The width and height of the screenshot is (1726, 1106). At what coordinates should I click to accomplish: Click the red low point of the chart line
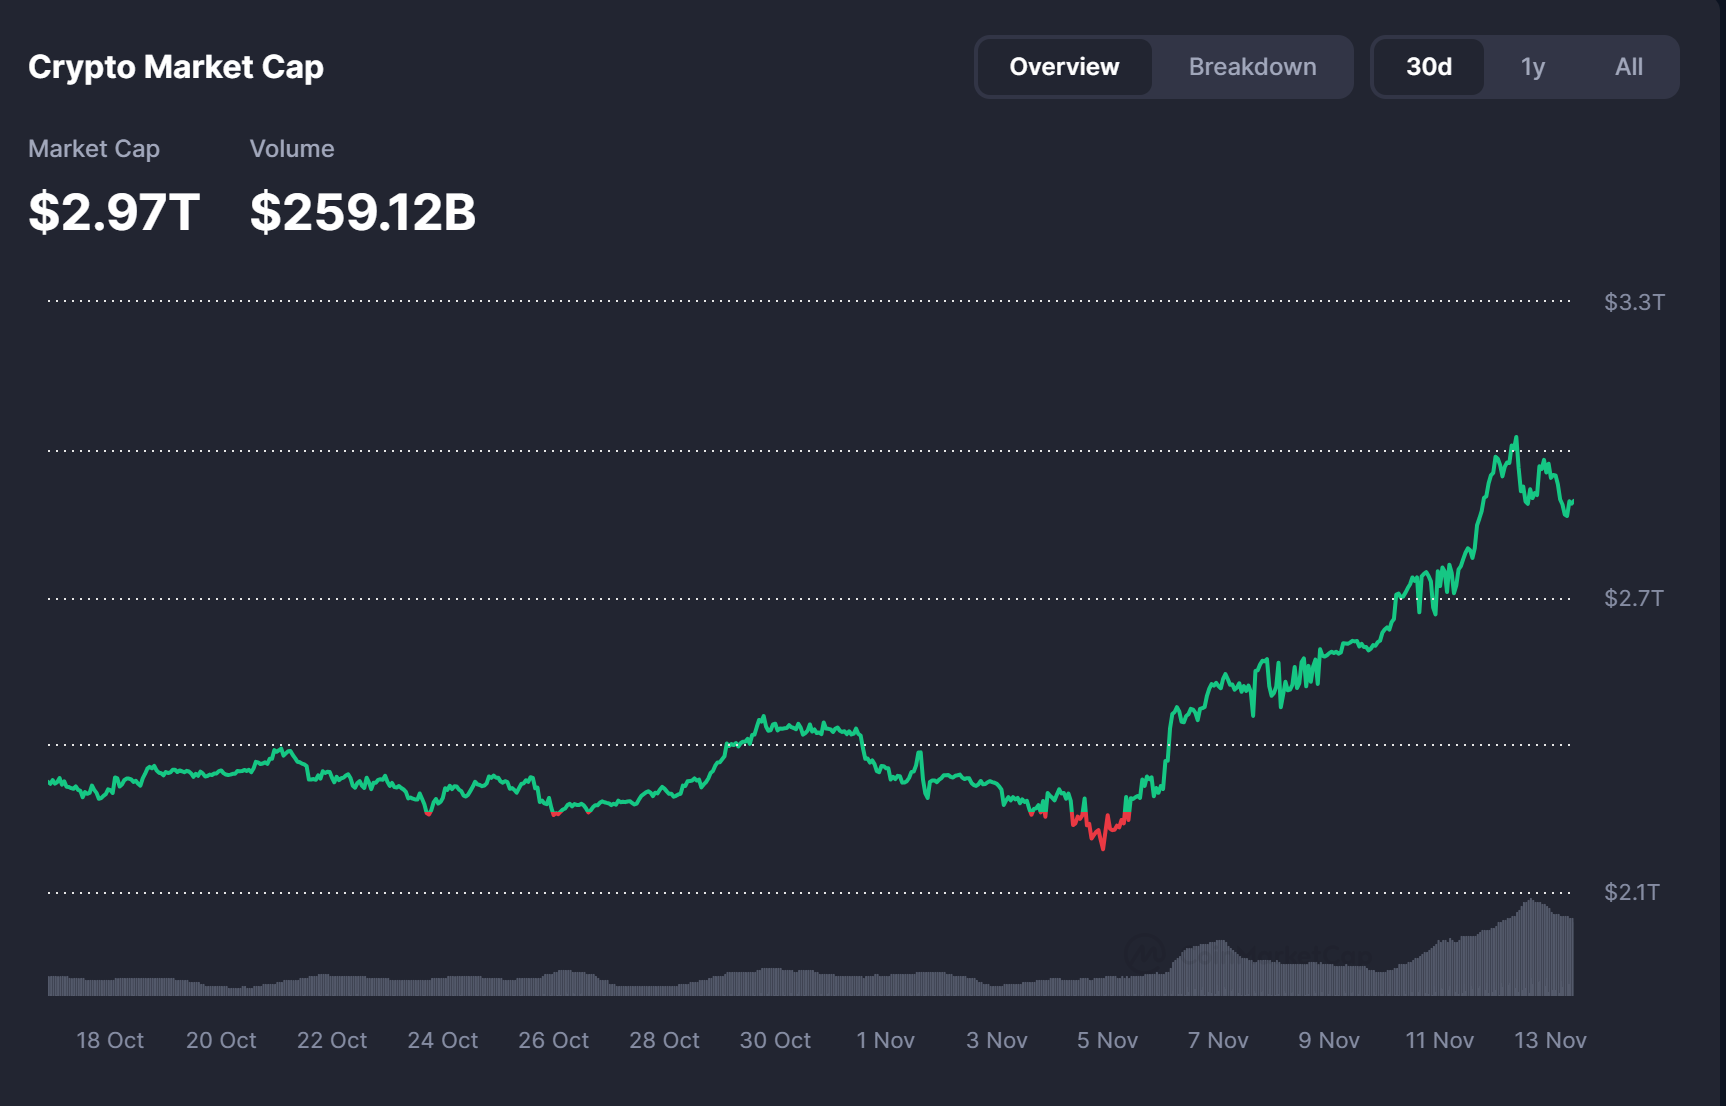click(x=1103, y=848)
